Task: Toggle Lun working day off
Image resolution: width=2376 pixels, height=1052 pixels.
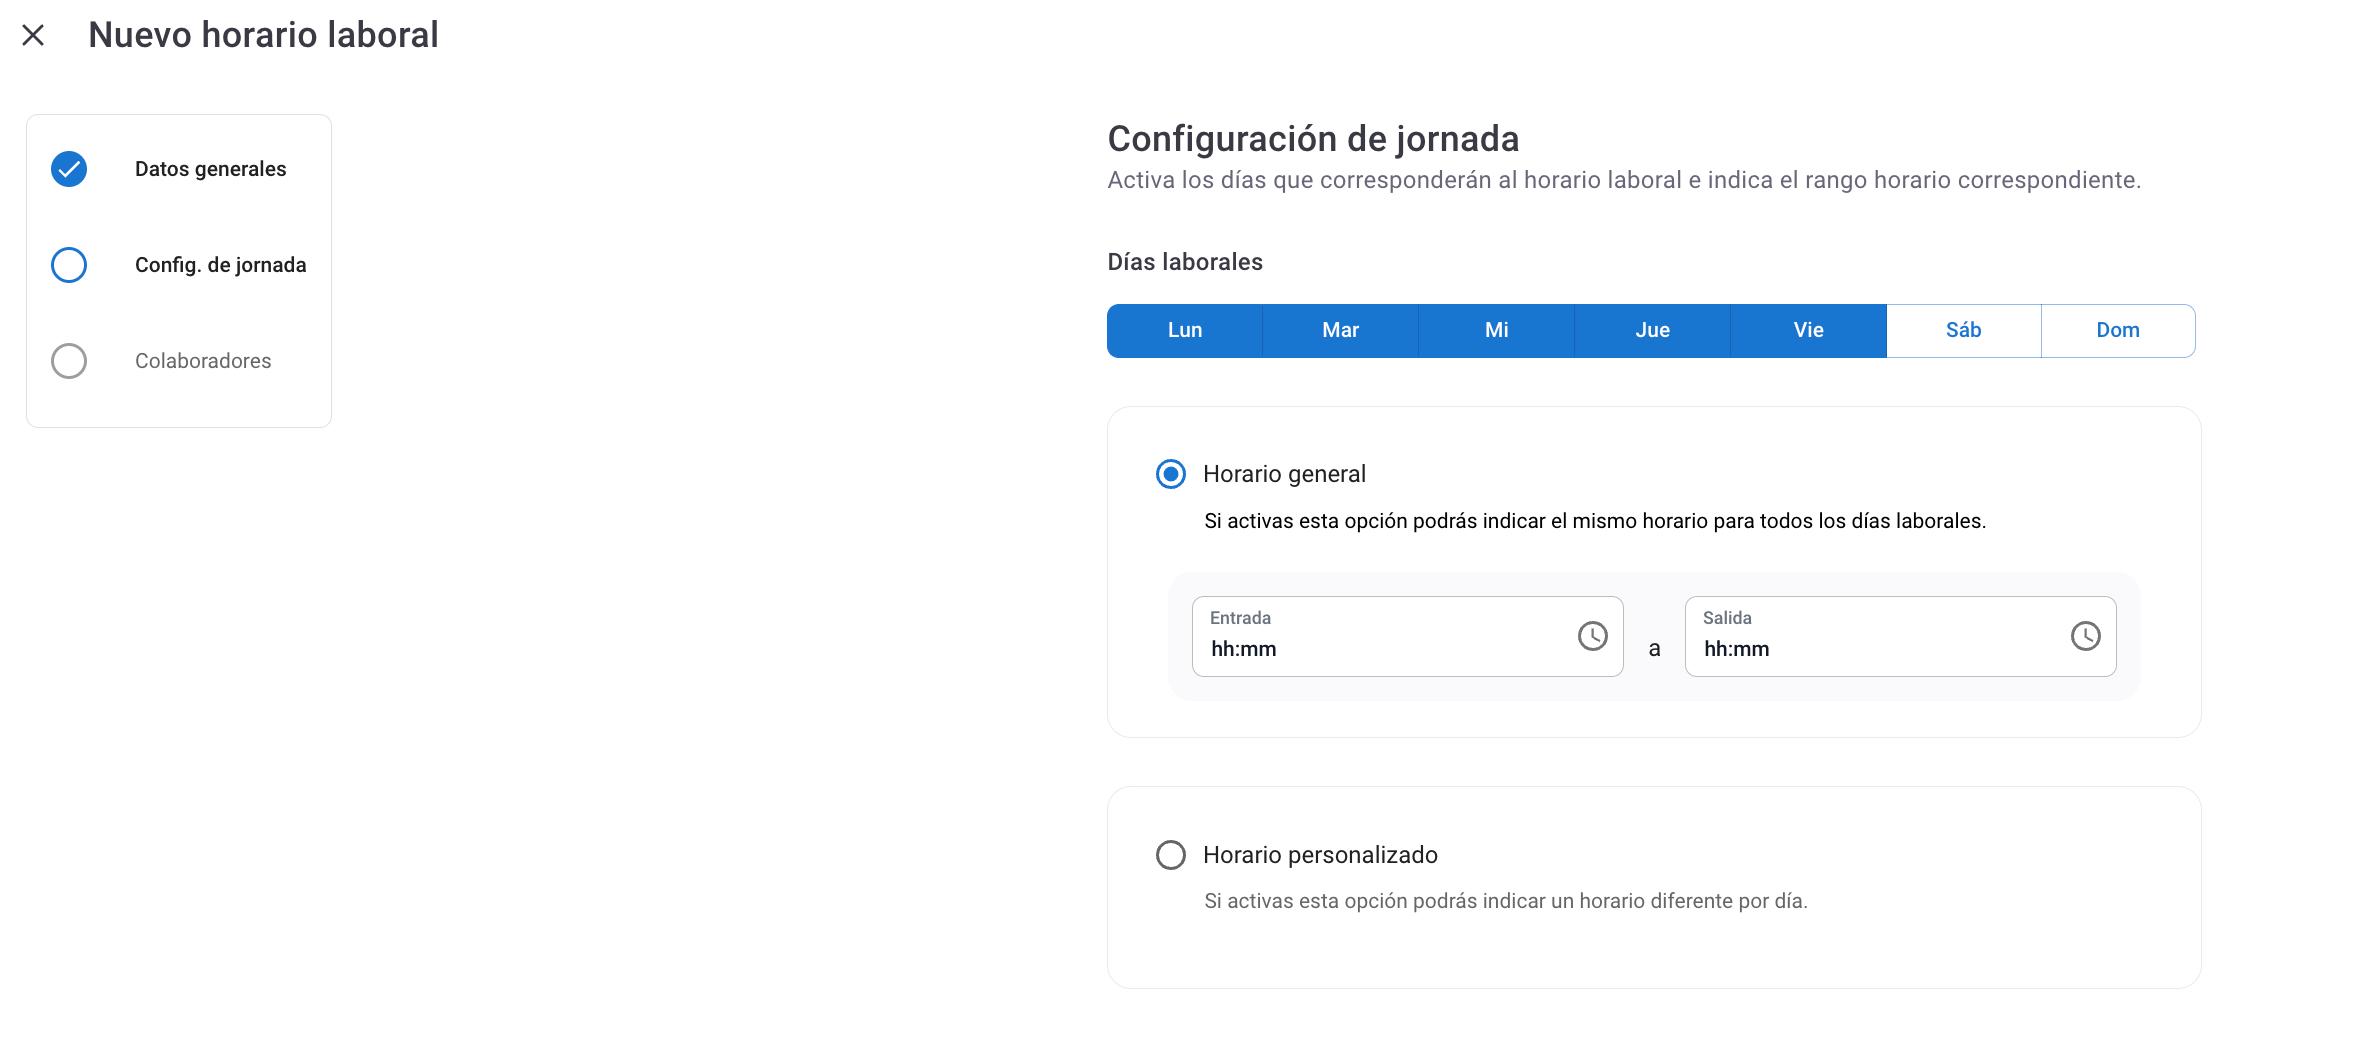Action: (x=1185, y=331)
